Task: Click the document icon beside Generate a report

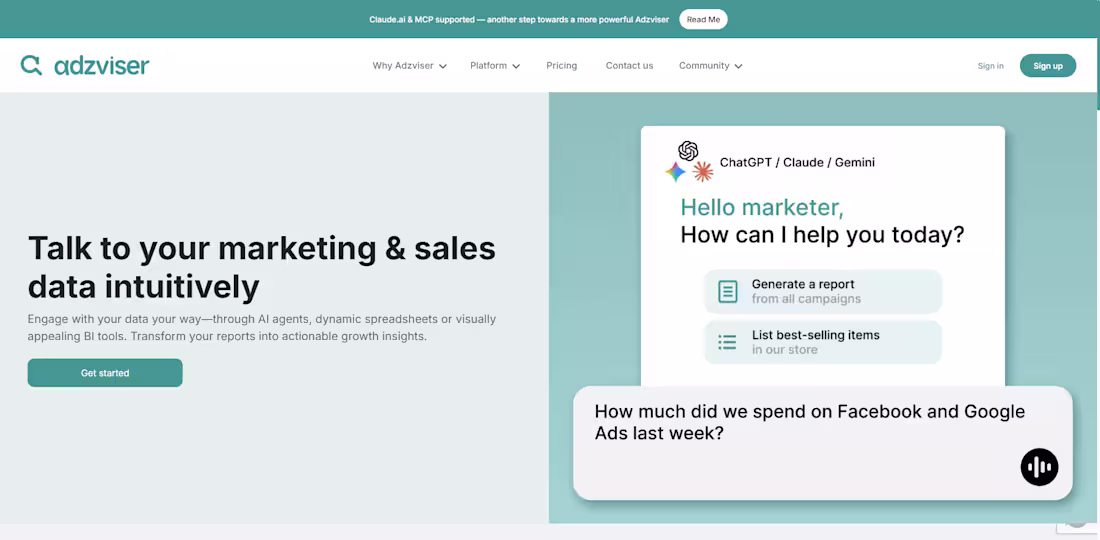Action: point(727,292)
